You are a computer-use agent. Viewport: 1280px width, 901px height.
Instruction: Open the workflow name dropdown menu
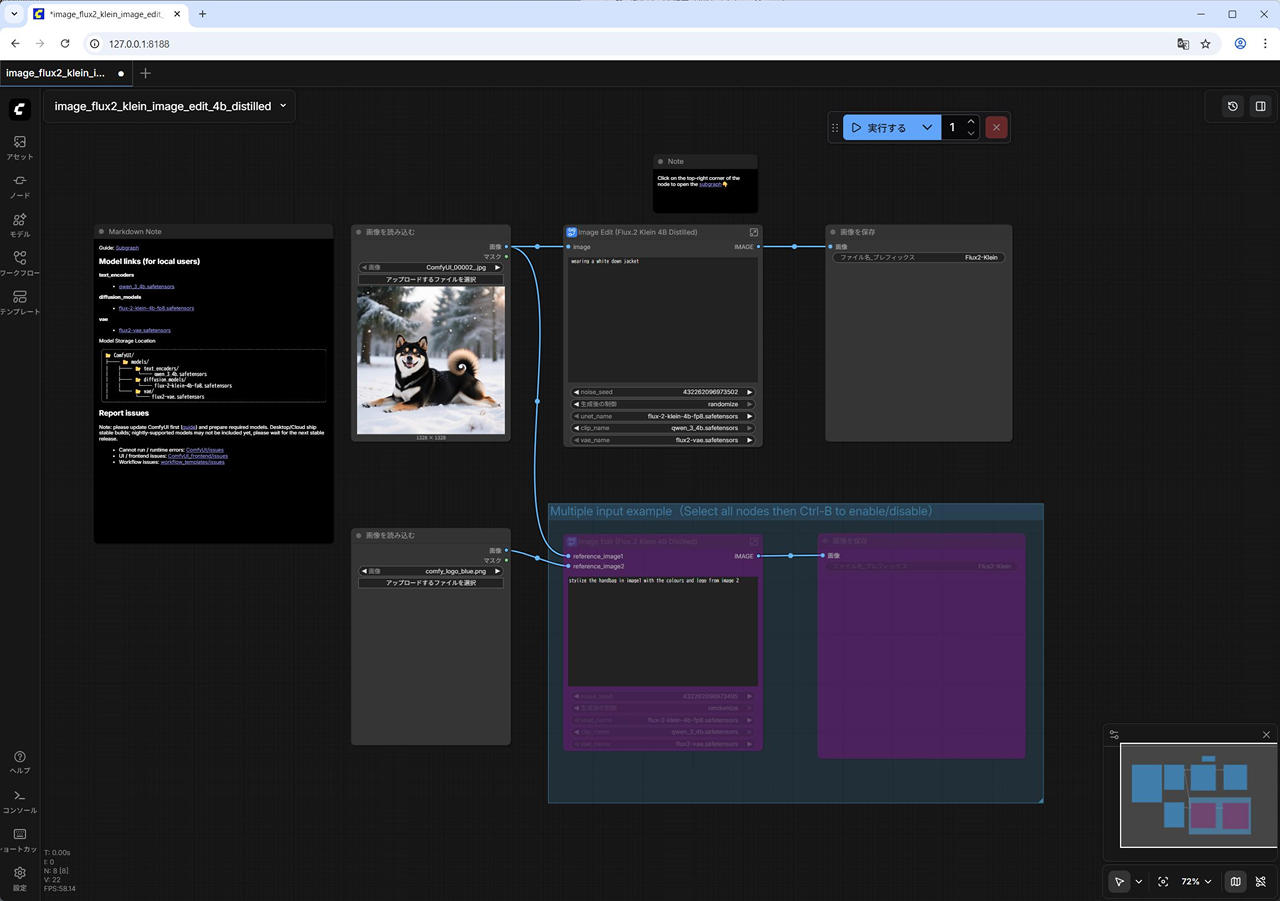pos(283,106)
